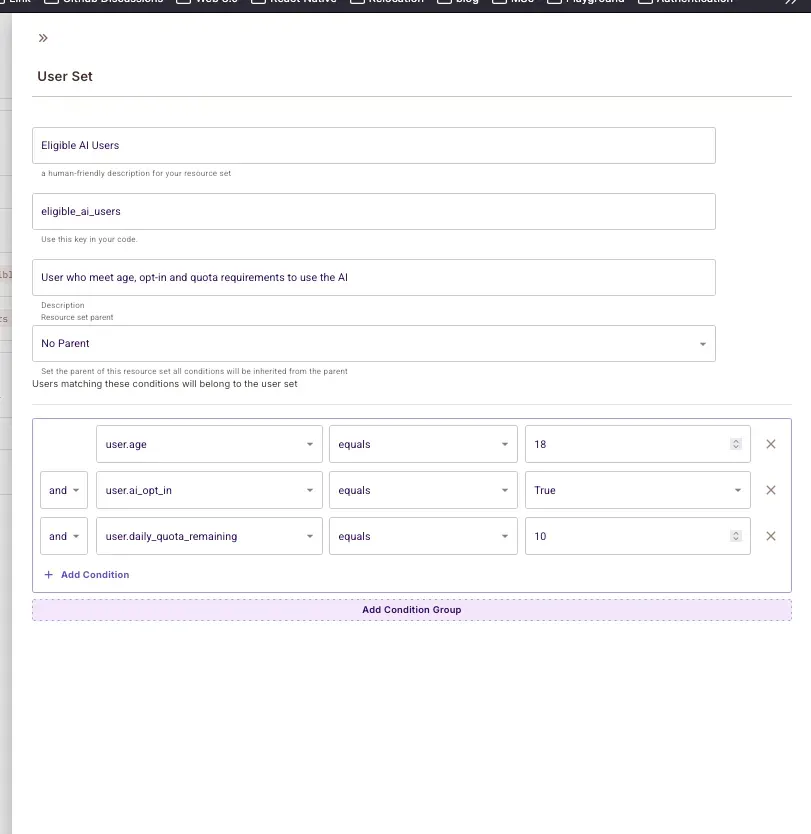Edit the user set description field
The height and width of the screenshot is (834, 811).
tap(373, 277)
